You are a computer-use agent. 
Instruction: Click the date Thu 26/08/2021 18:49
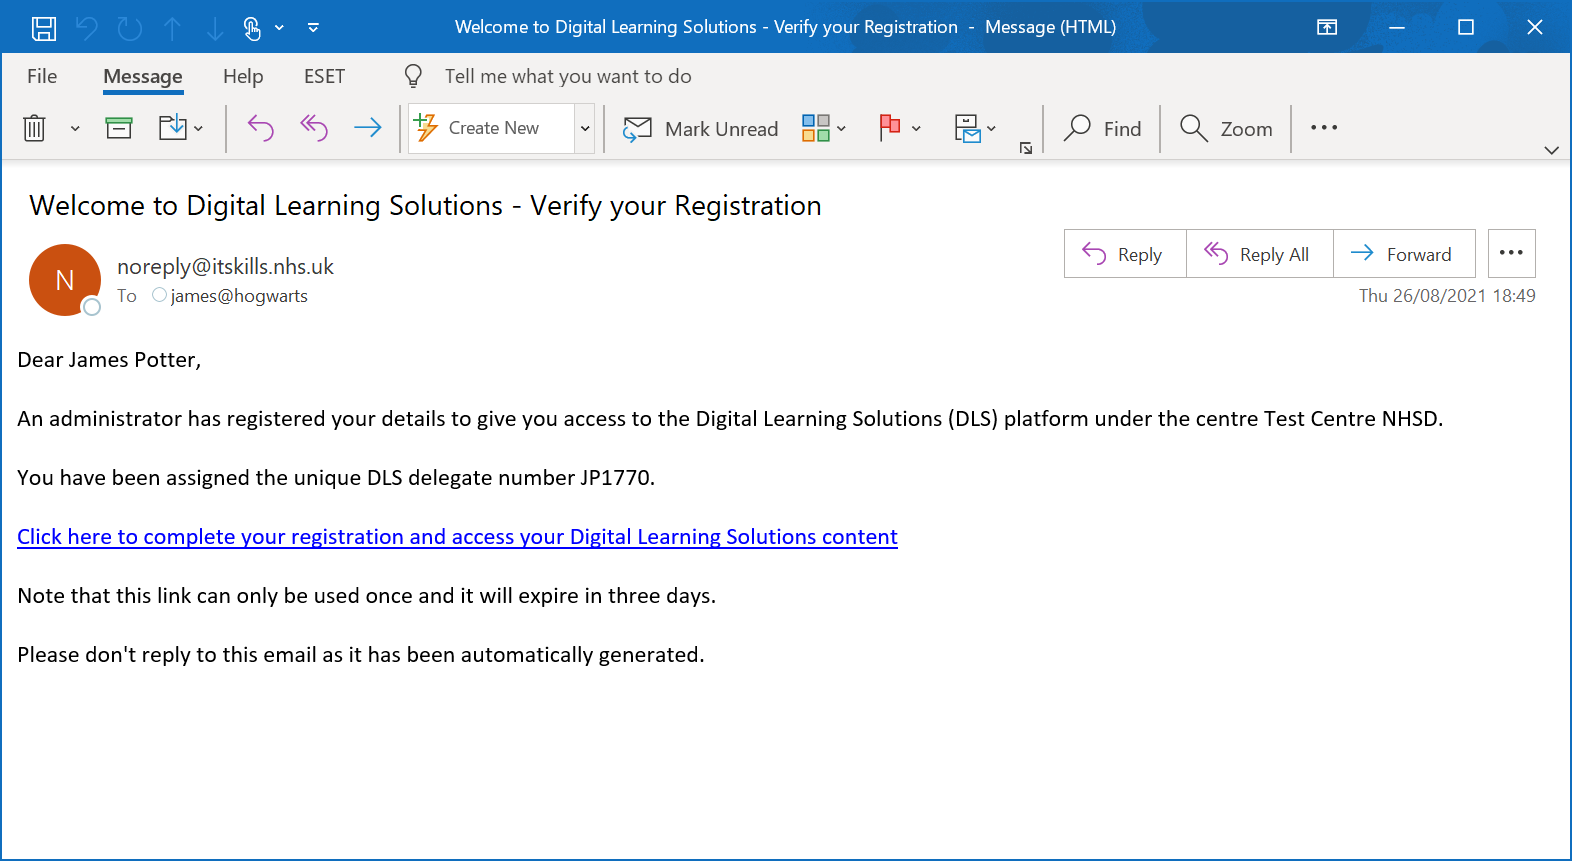(x=1447, y=296)
